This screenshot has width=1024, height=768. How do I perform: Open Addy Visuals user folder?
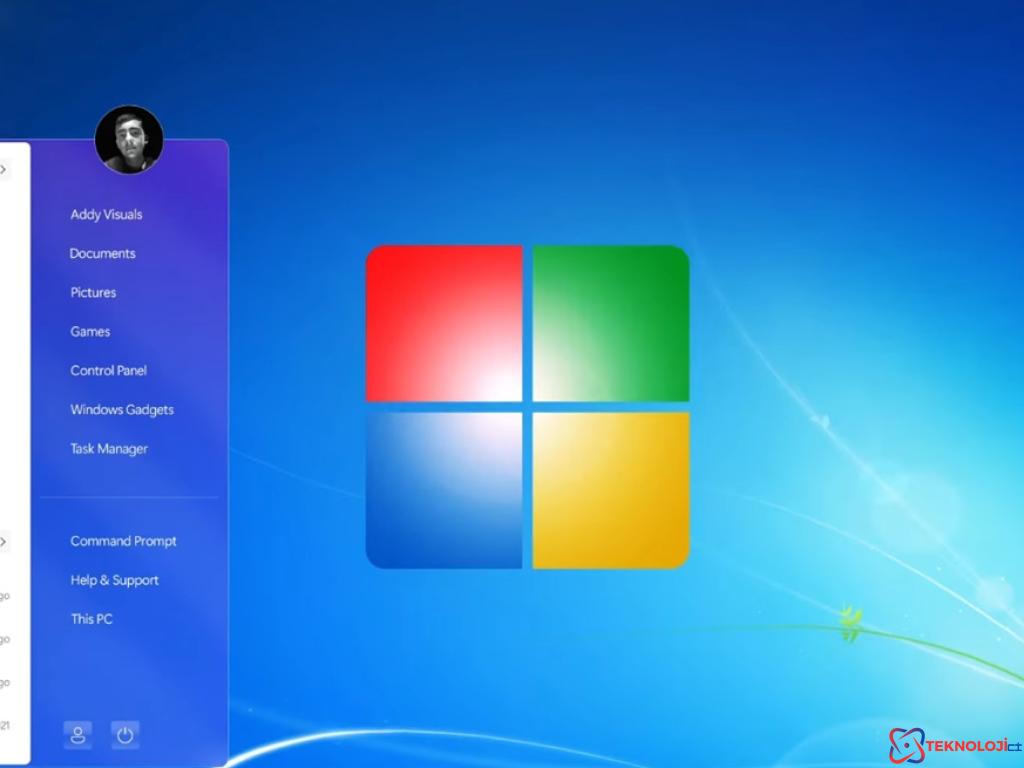coord(106,214)
